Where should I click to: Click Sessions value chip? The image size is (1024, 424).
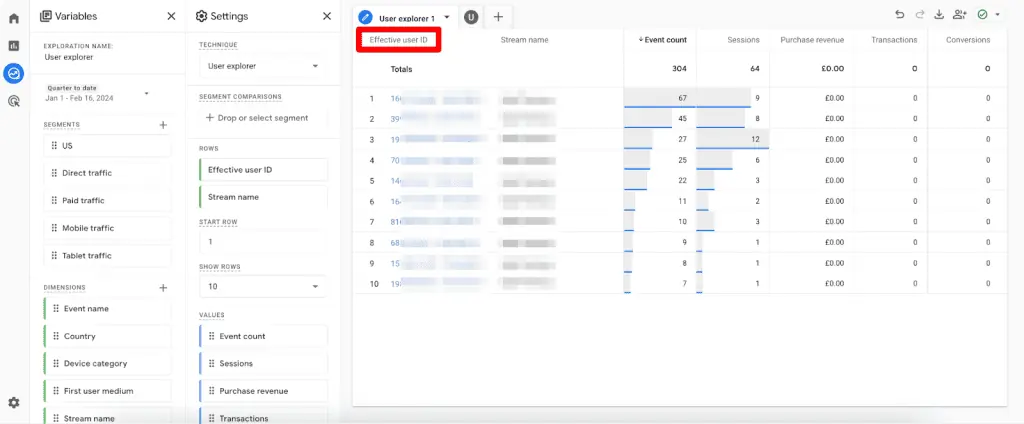point(263,363)
